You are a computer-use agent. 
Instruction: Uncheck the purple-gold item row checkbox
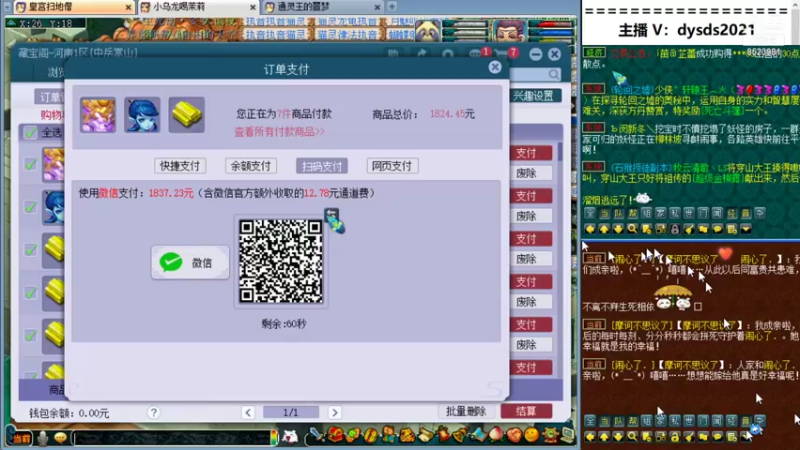click(30, 164)
